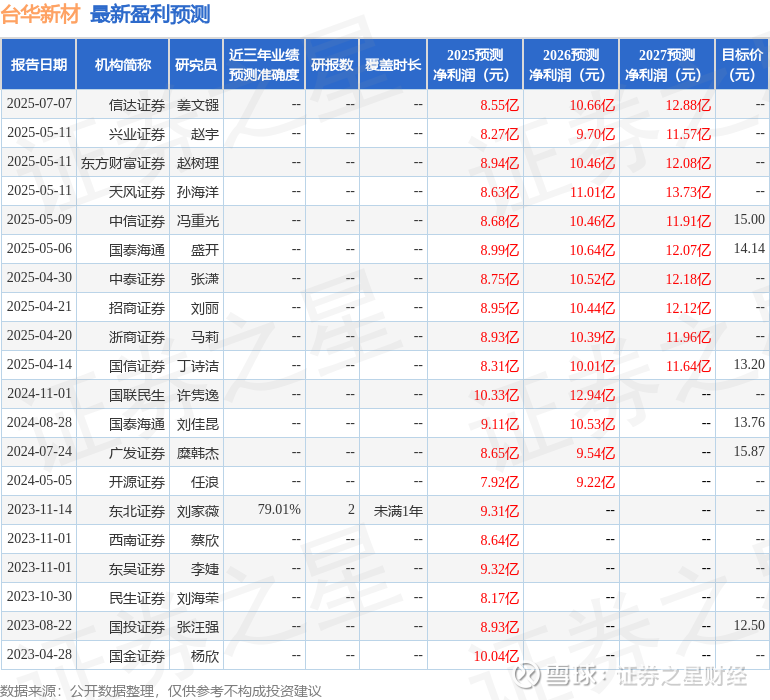
Task: Click the 报告日期 column header
Action: pos(39,64)
